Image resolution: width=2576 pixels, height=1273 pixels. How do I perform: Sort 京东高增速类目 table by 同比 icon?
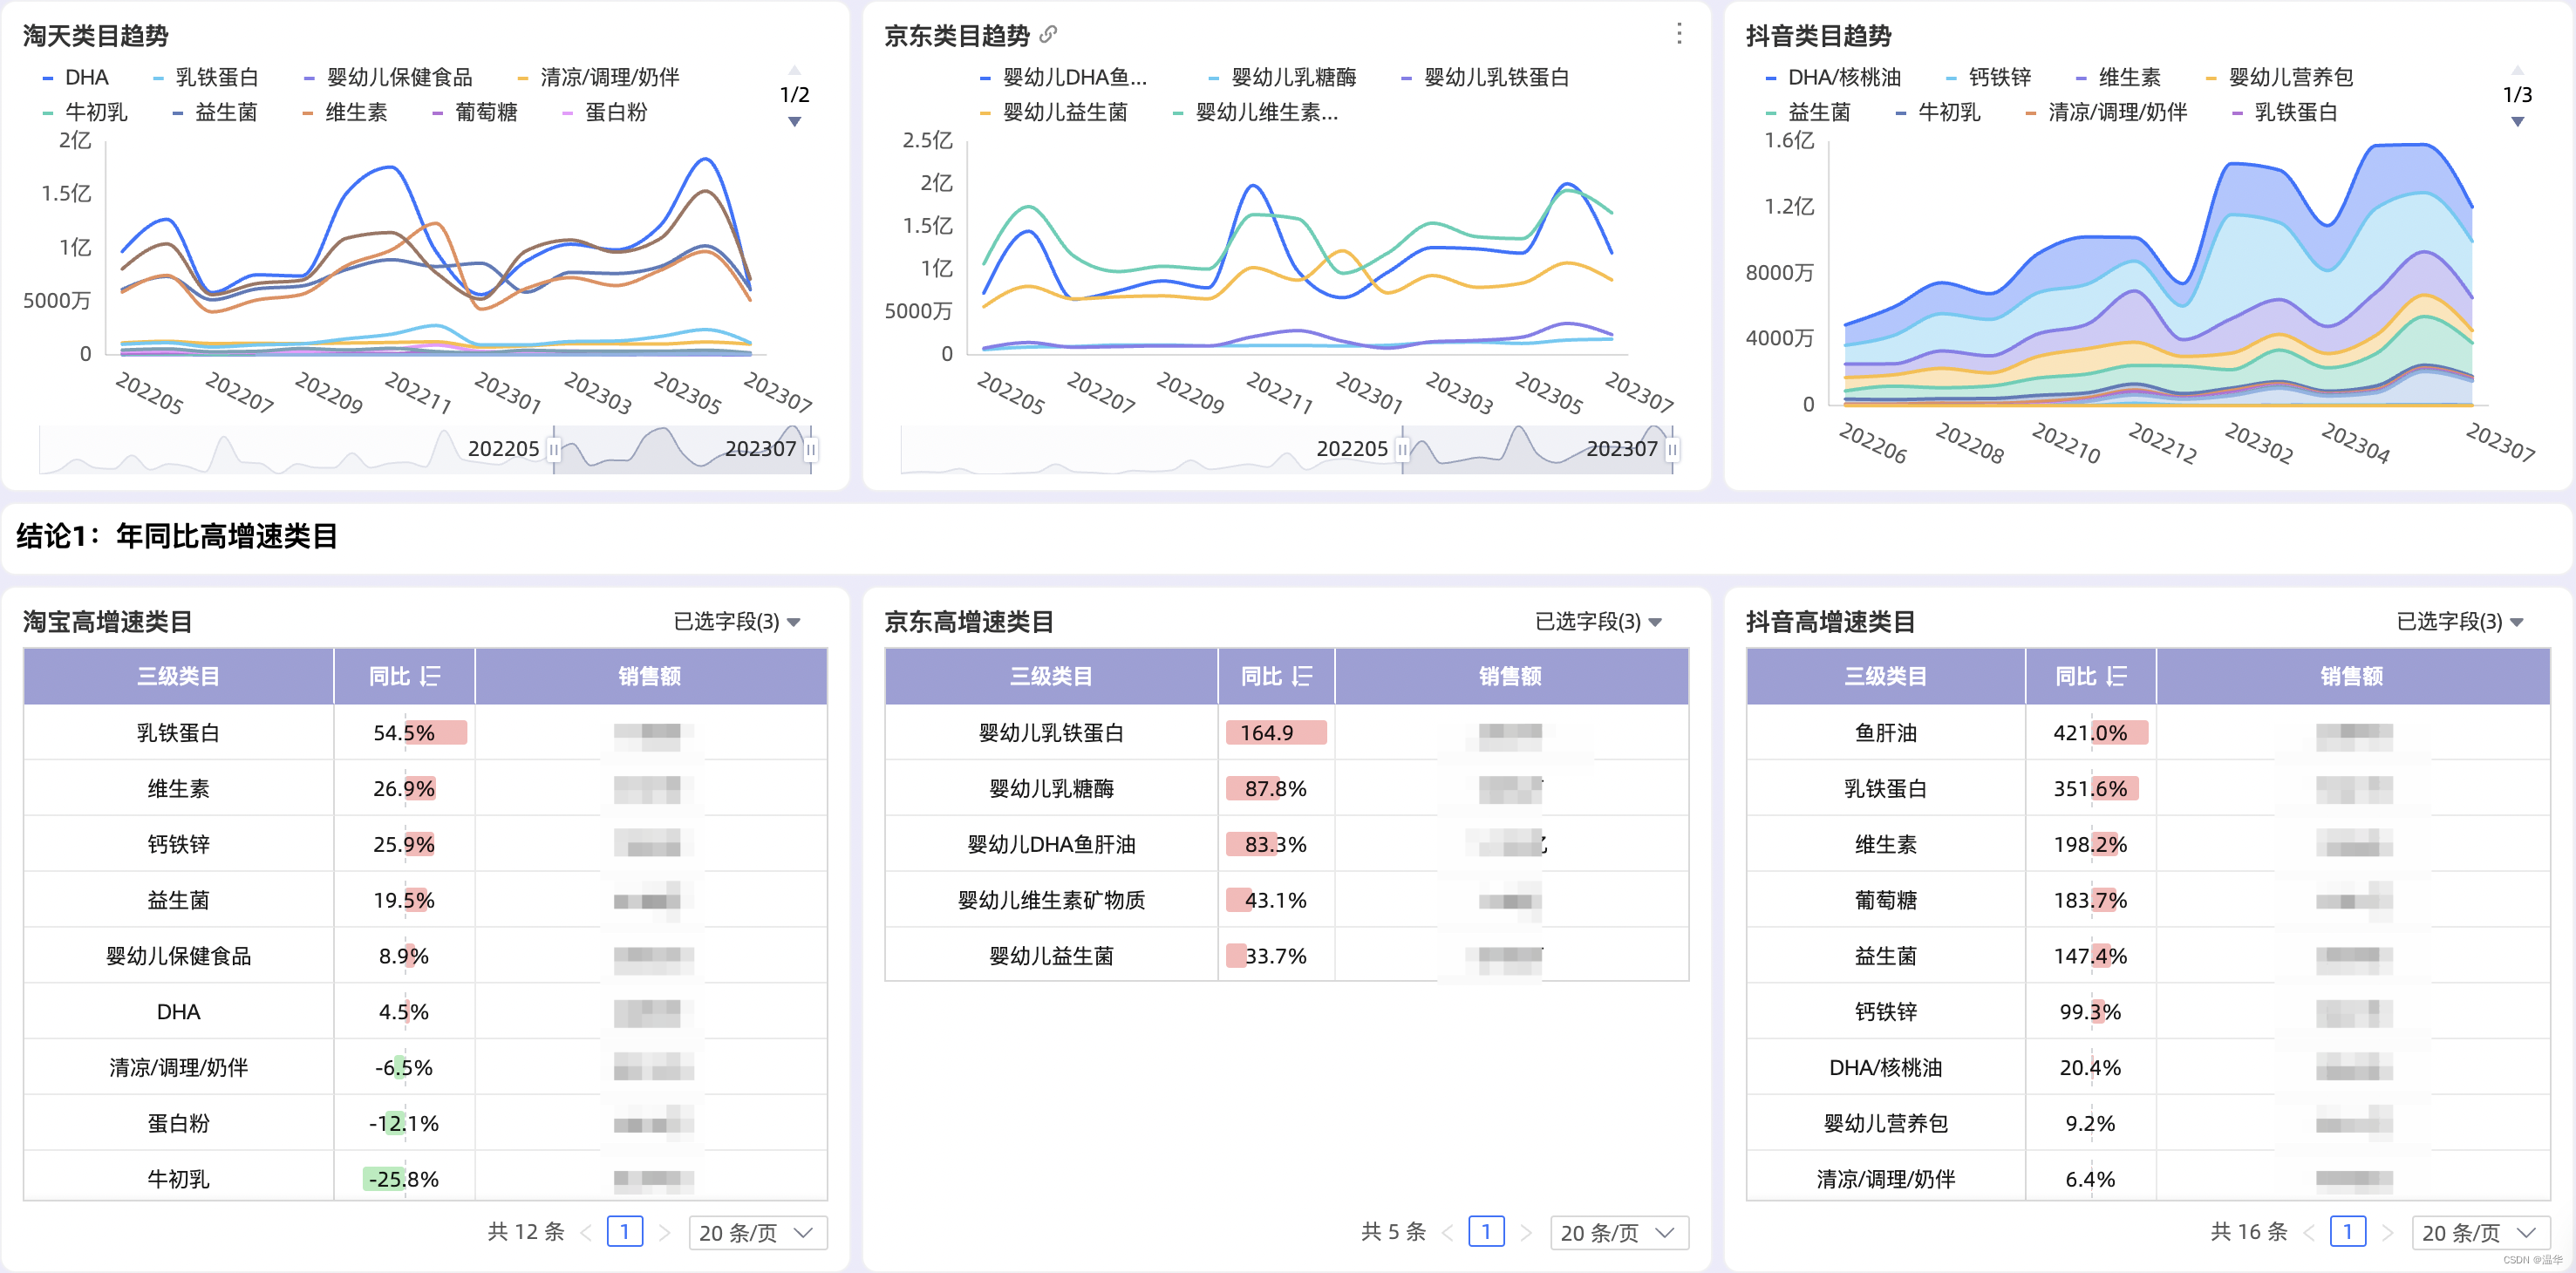pyautogui.click(x=1302, y=677)
